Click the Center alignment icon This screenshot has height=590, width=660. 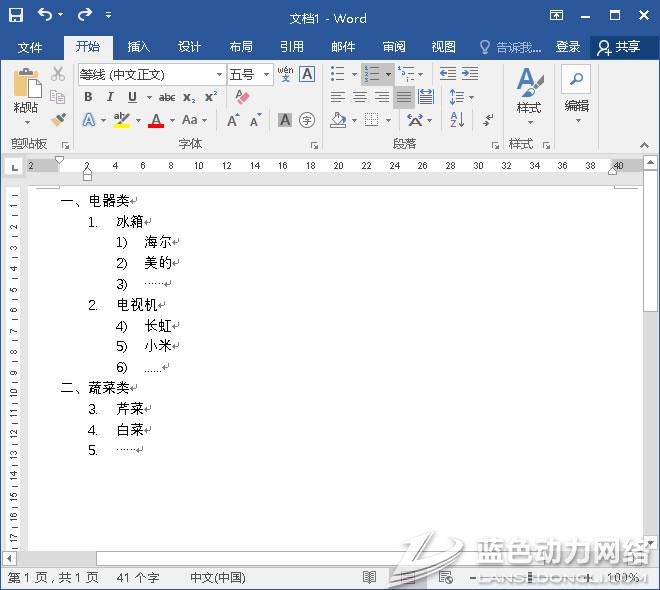(x=360, y=97)
